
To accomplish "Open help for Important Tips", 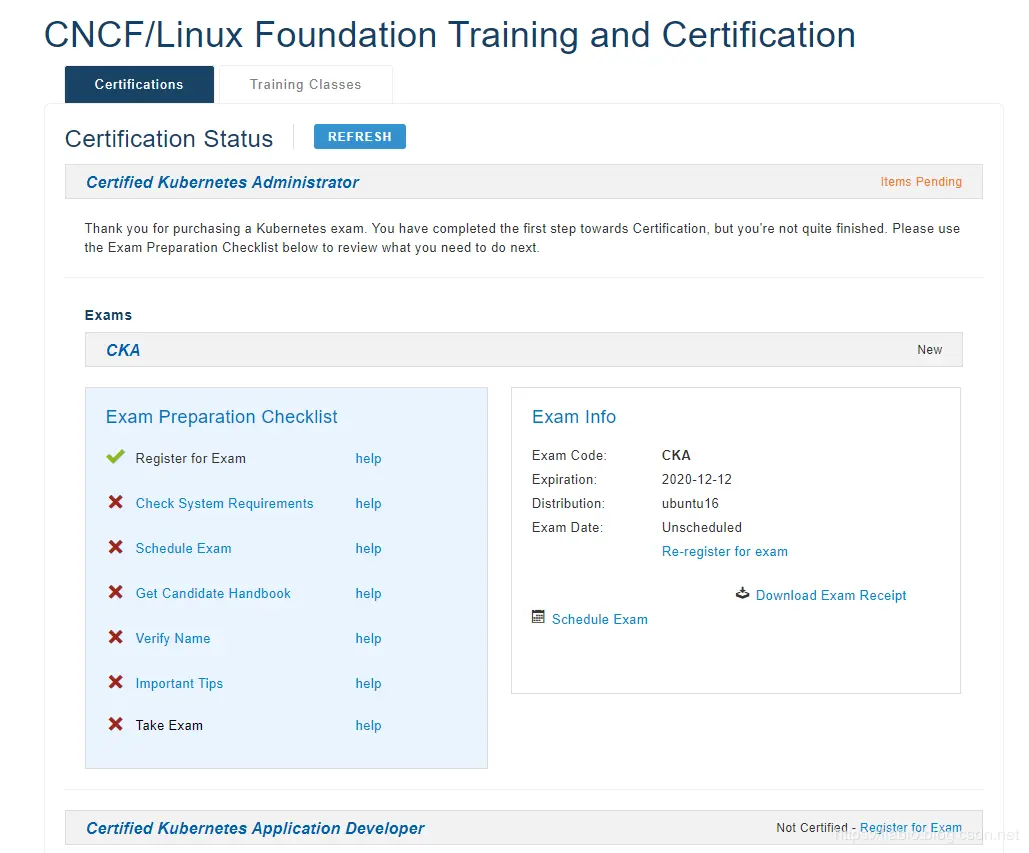I will click(x=368, y=683).
